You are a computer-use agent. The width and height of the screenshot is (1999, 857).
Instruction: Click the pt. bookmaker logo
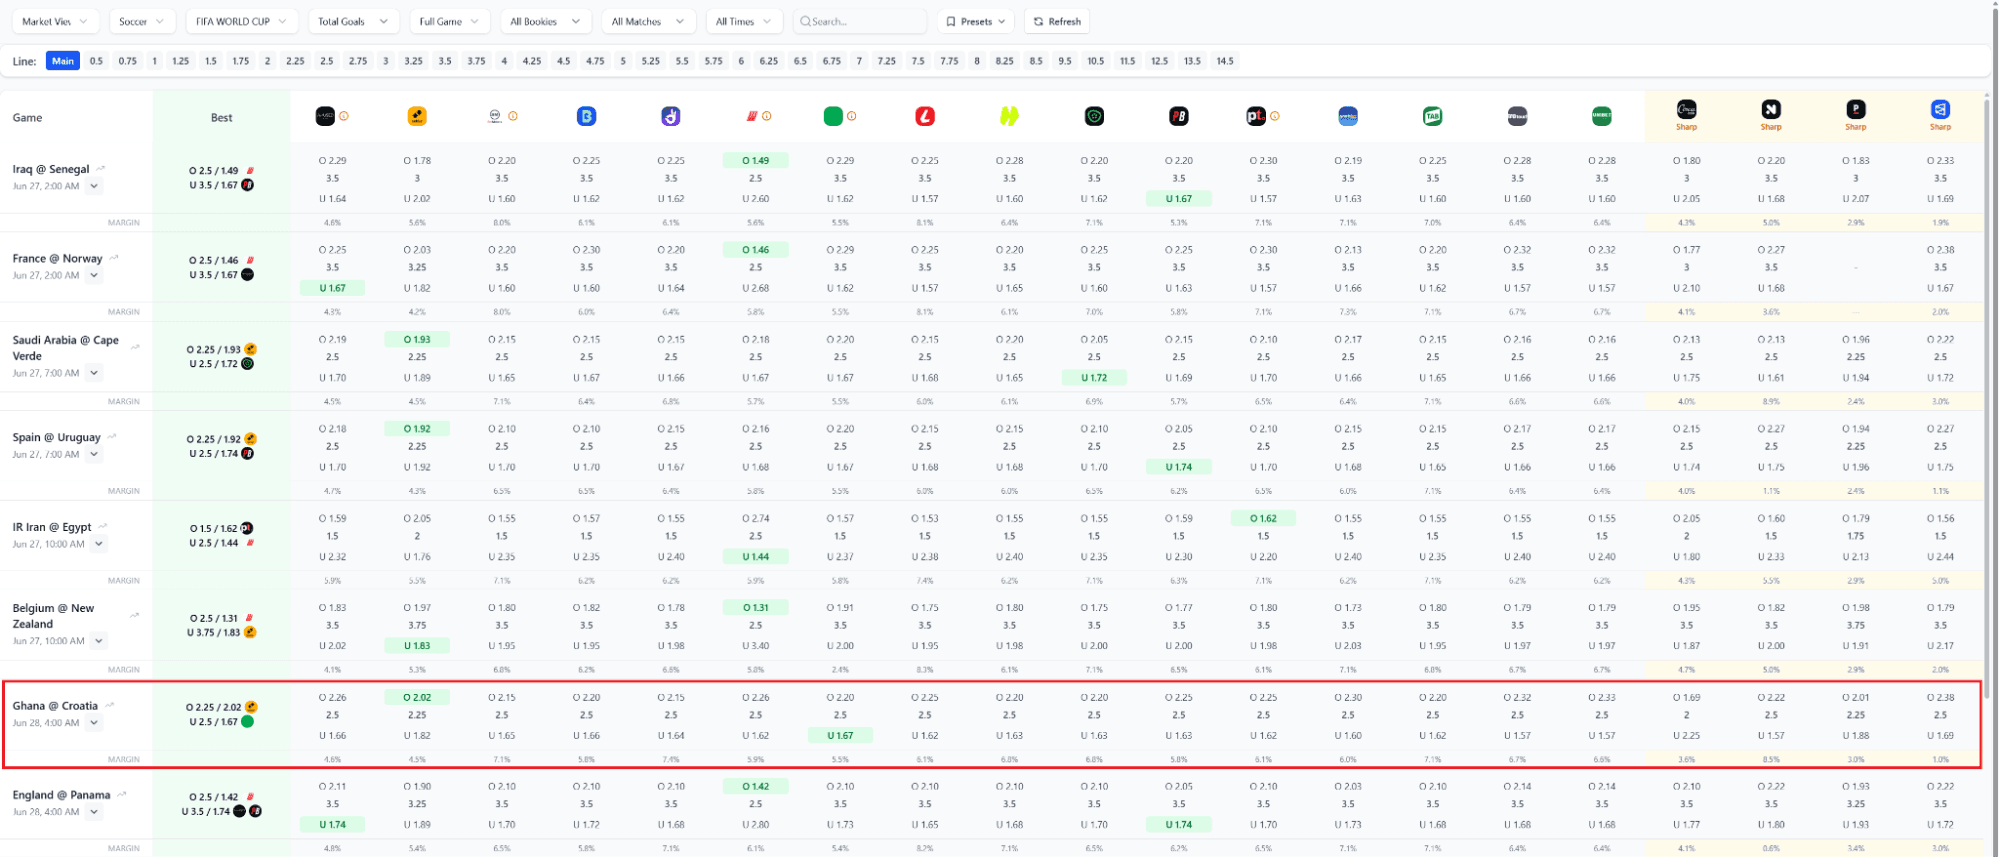point(1256,117)
